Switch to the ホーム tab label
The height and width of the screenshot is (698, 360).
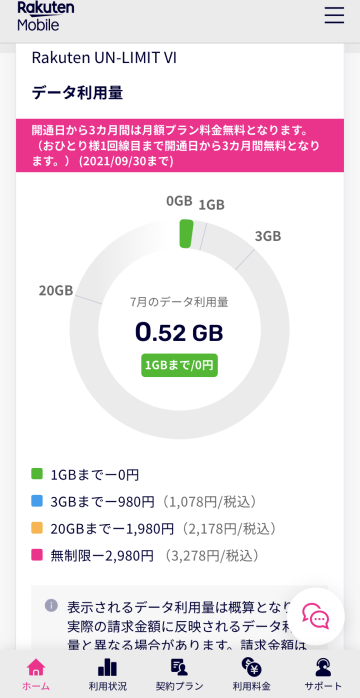[x=36, y=686]
